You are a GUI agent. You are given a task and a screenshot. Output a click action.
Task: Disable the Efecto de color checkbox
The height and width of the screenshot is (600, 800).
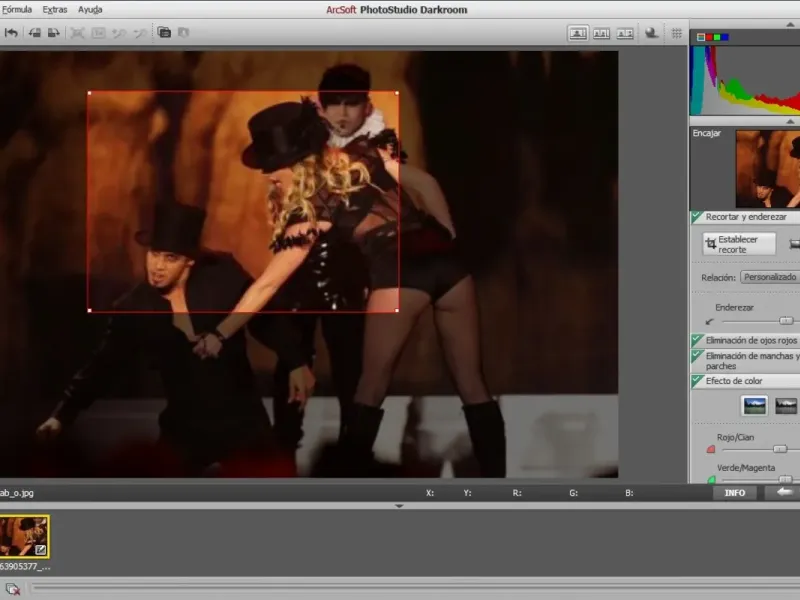[x=697, y=381]
